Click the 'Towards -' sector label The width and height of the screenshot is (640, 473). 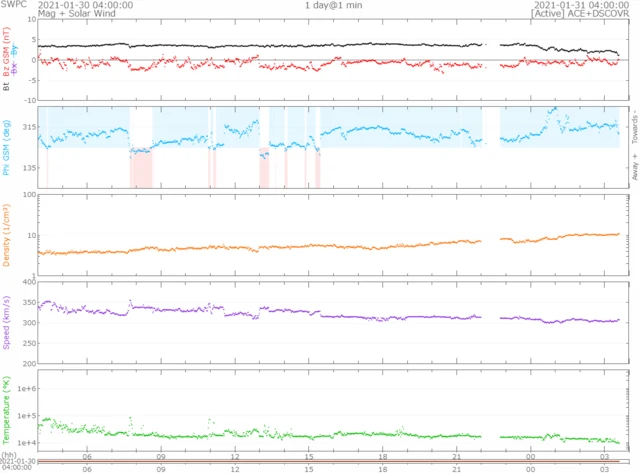coord(635,126)
